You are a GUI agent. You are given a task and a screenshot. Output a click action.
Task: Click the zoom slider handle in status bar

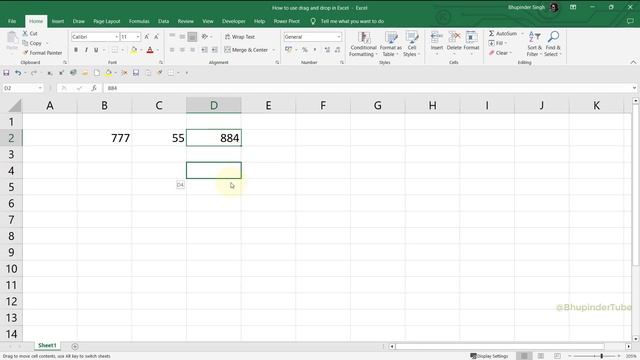coord(602,356)
